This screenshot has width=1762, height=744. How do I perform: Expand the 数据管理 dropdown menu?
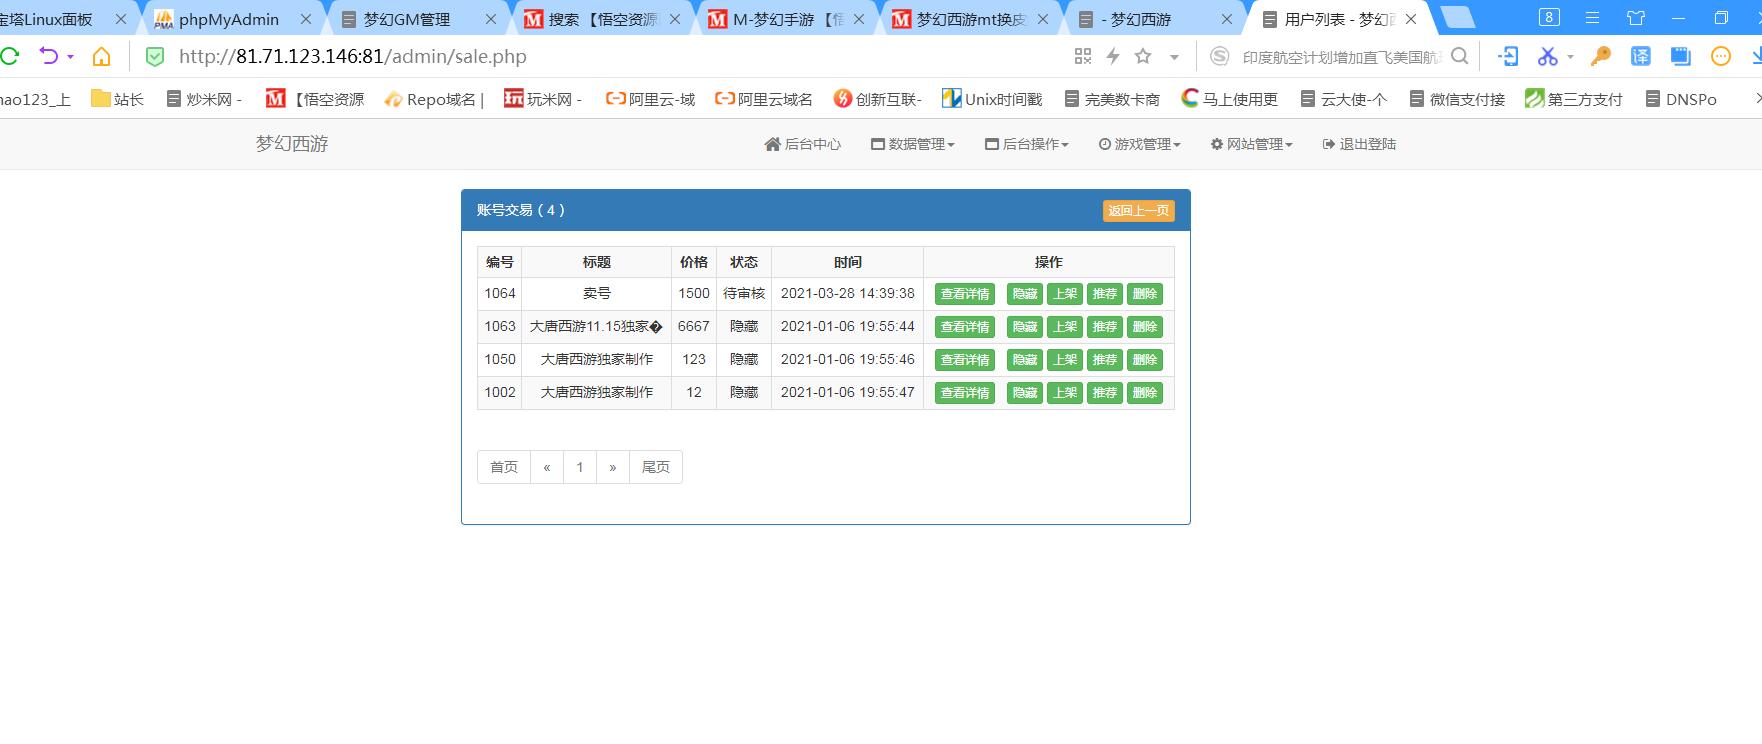click(913, 144)
